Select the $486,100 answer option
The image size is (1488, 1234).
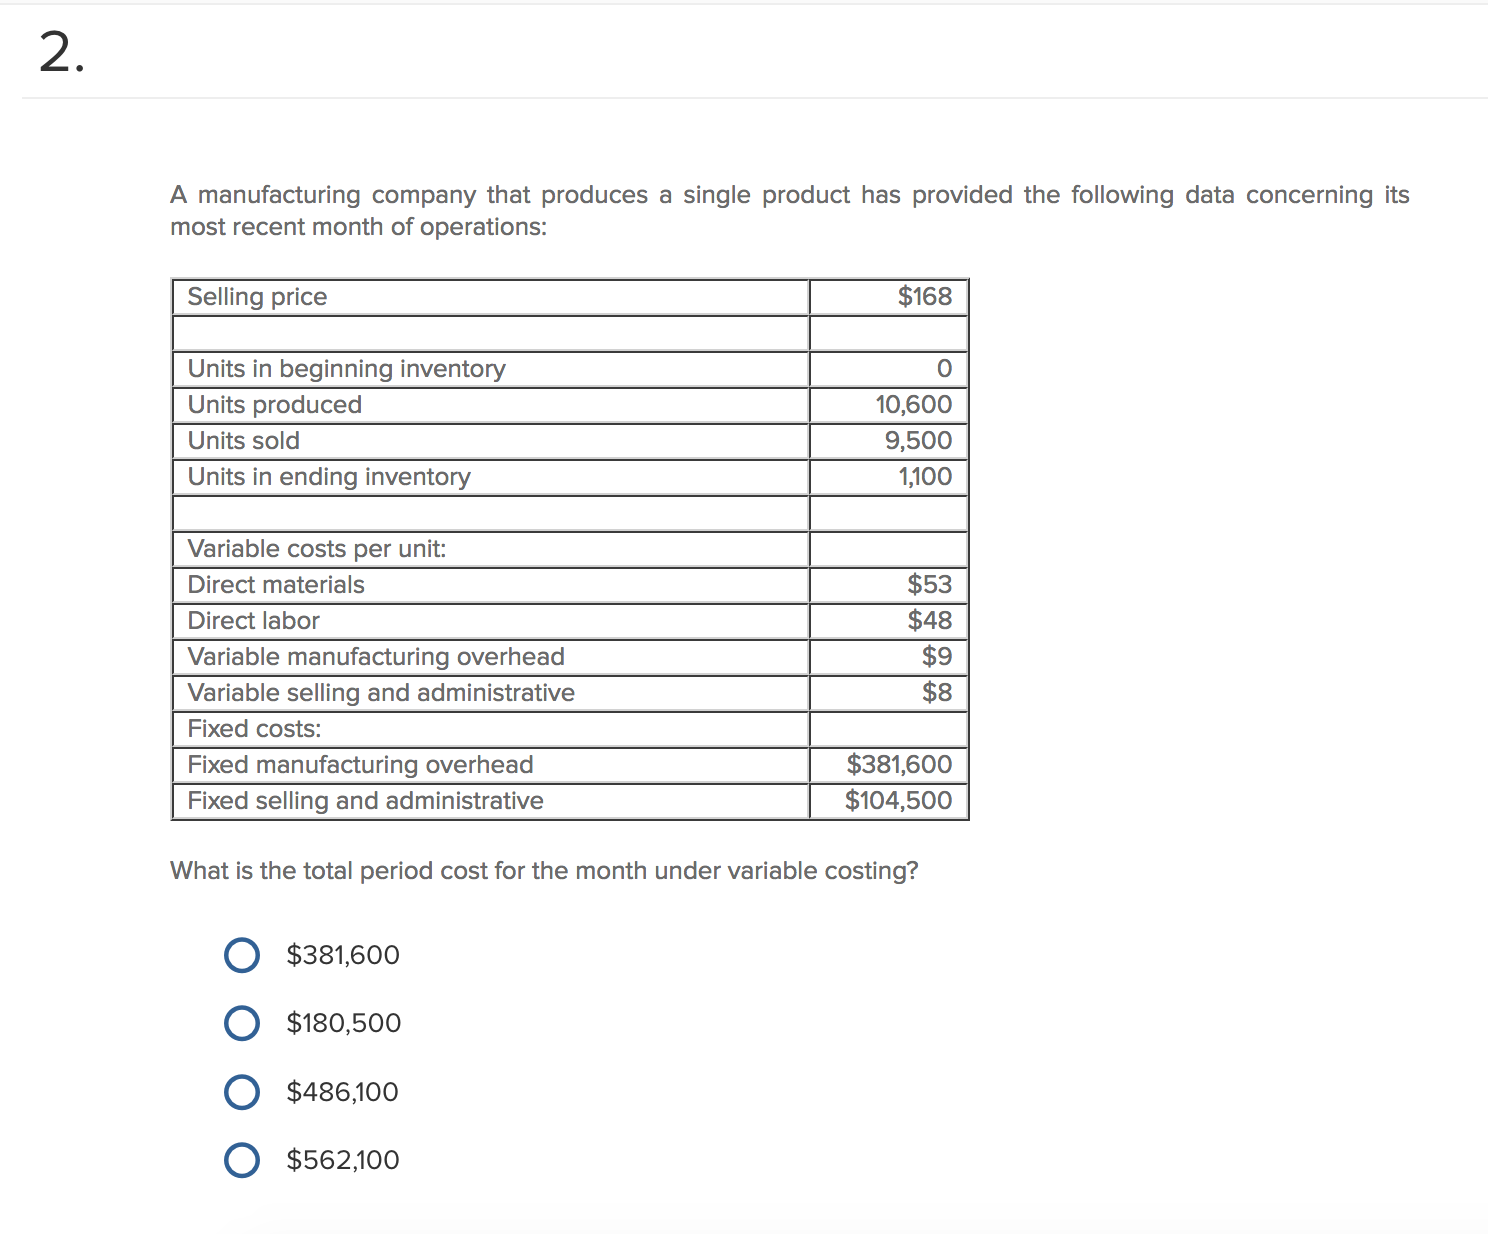coord(241,1091)
